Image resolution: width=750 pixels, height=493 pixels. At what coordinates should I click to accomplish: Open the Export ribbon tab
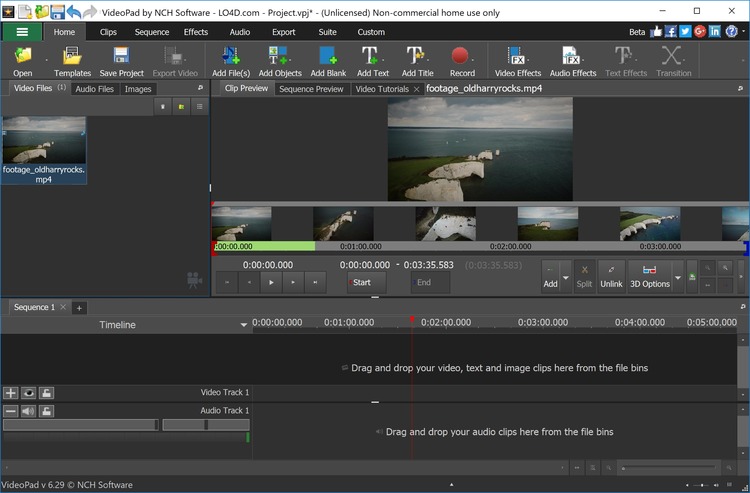pyautogui.click(x=284, y=32)
